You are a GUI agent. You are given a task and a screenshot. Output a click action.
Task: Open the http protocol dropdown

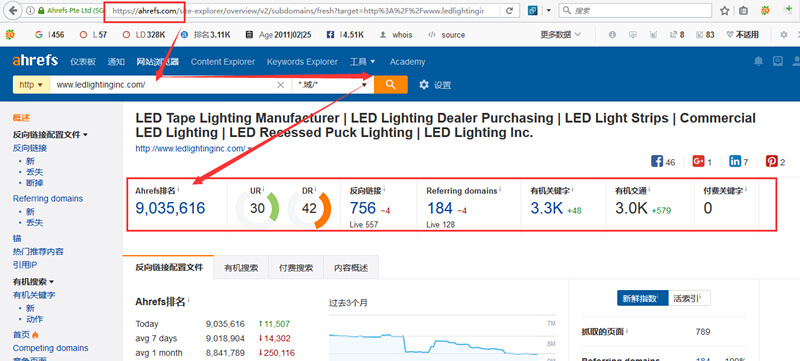pos(31,85)
